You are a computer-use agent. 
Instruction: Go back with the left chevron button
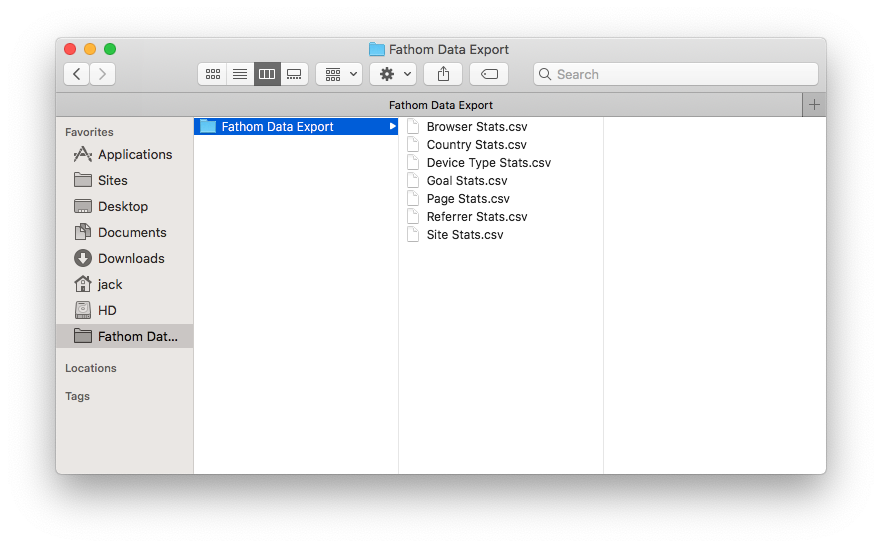pyautogui.click(x=76, y=74)
